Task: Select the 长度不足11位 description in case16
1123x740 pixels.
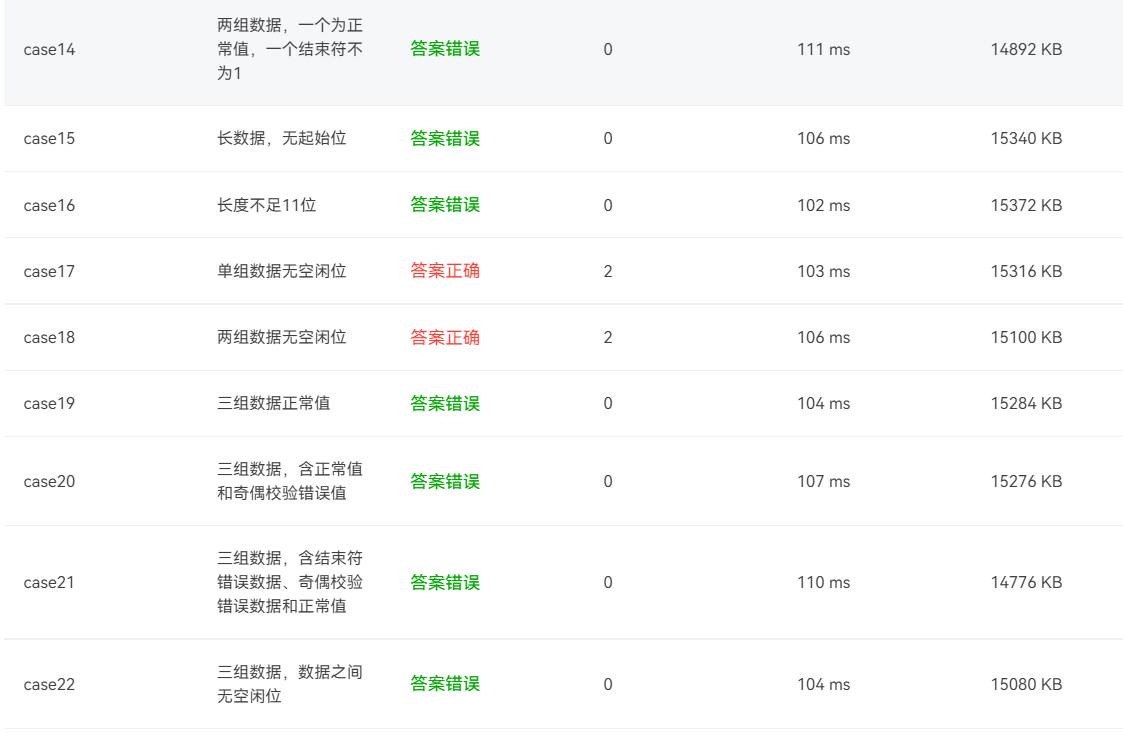Action: 266,205
